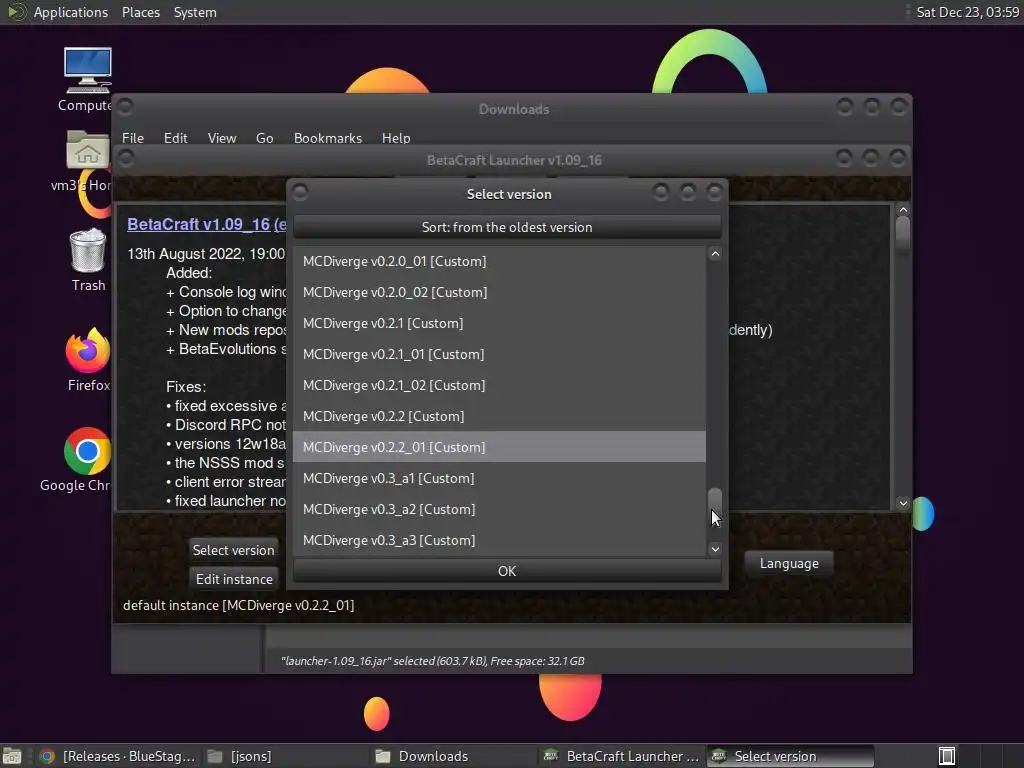Click changelog scrollbar up arrow in launcher
Viewport: 1024px width, 768px height.
coord(903,210)
